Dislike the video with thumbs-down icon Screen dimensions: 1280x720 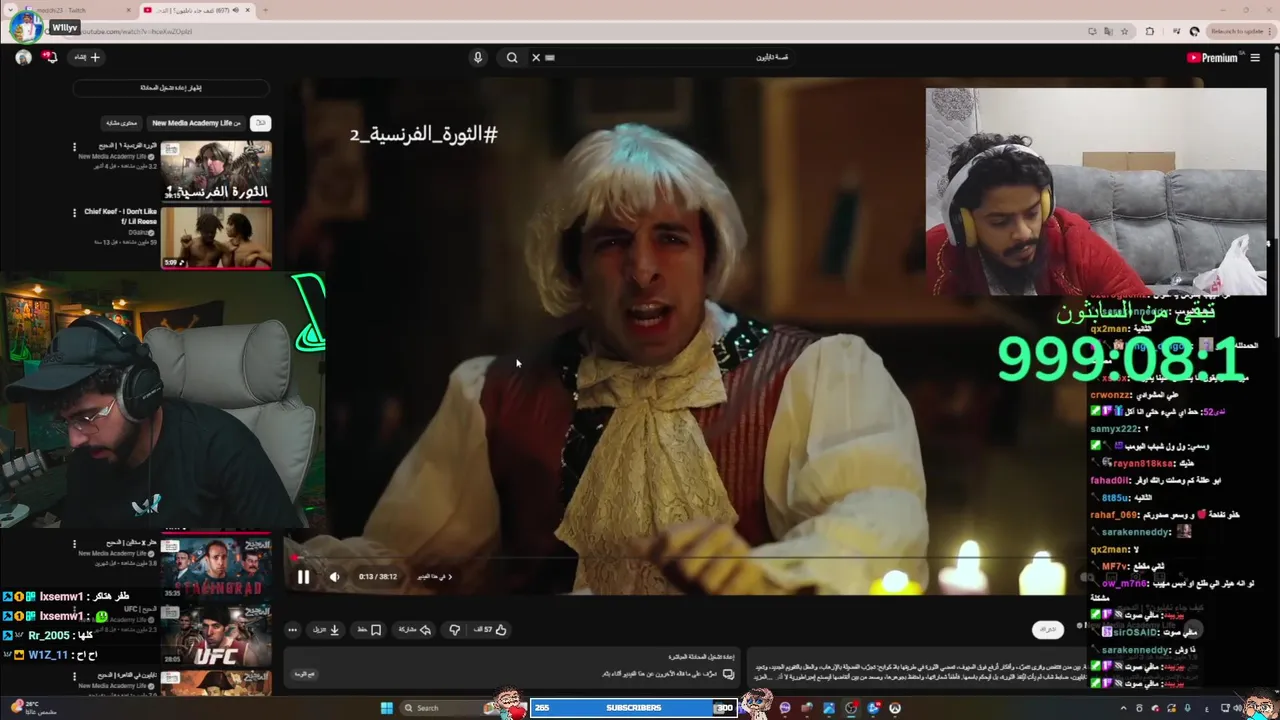tap(454, 629)
